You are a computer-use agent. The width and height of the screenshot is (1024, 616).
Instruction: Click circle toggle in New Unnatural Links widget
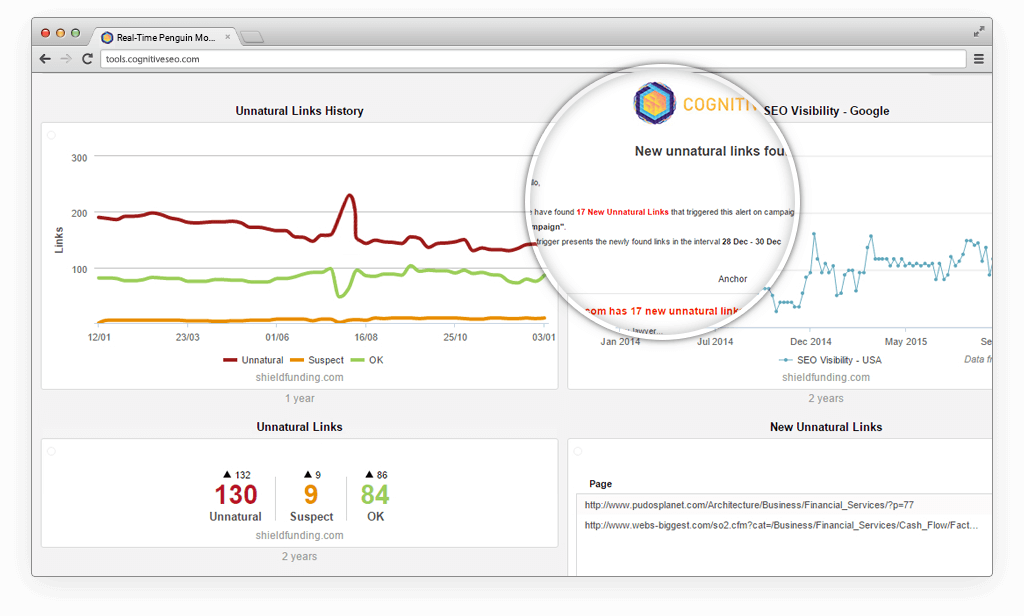(578, 451)
